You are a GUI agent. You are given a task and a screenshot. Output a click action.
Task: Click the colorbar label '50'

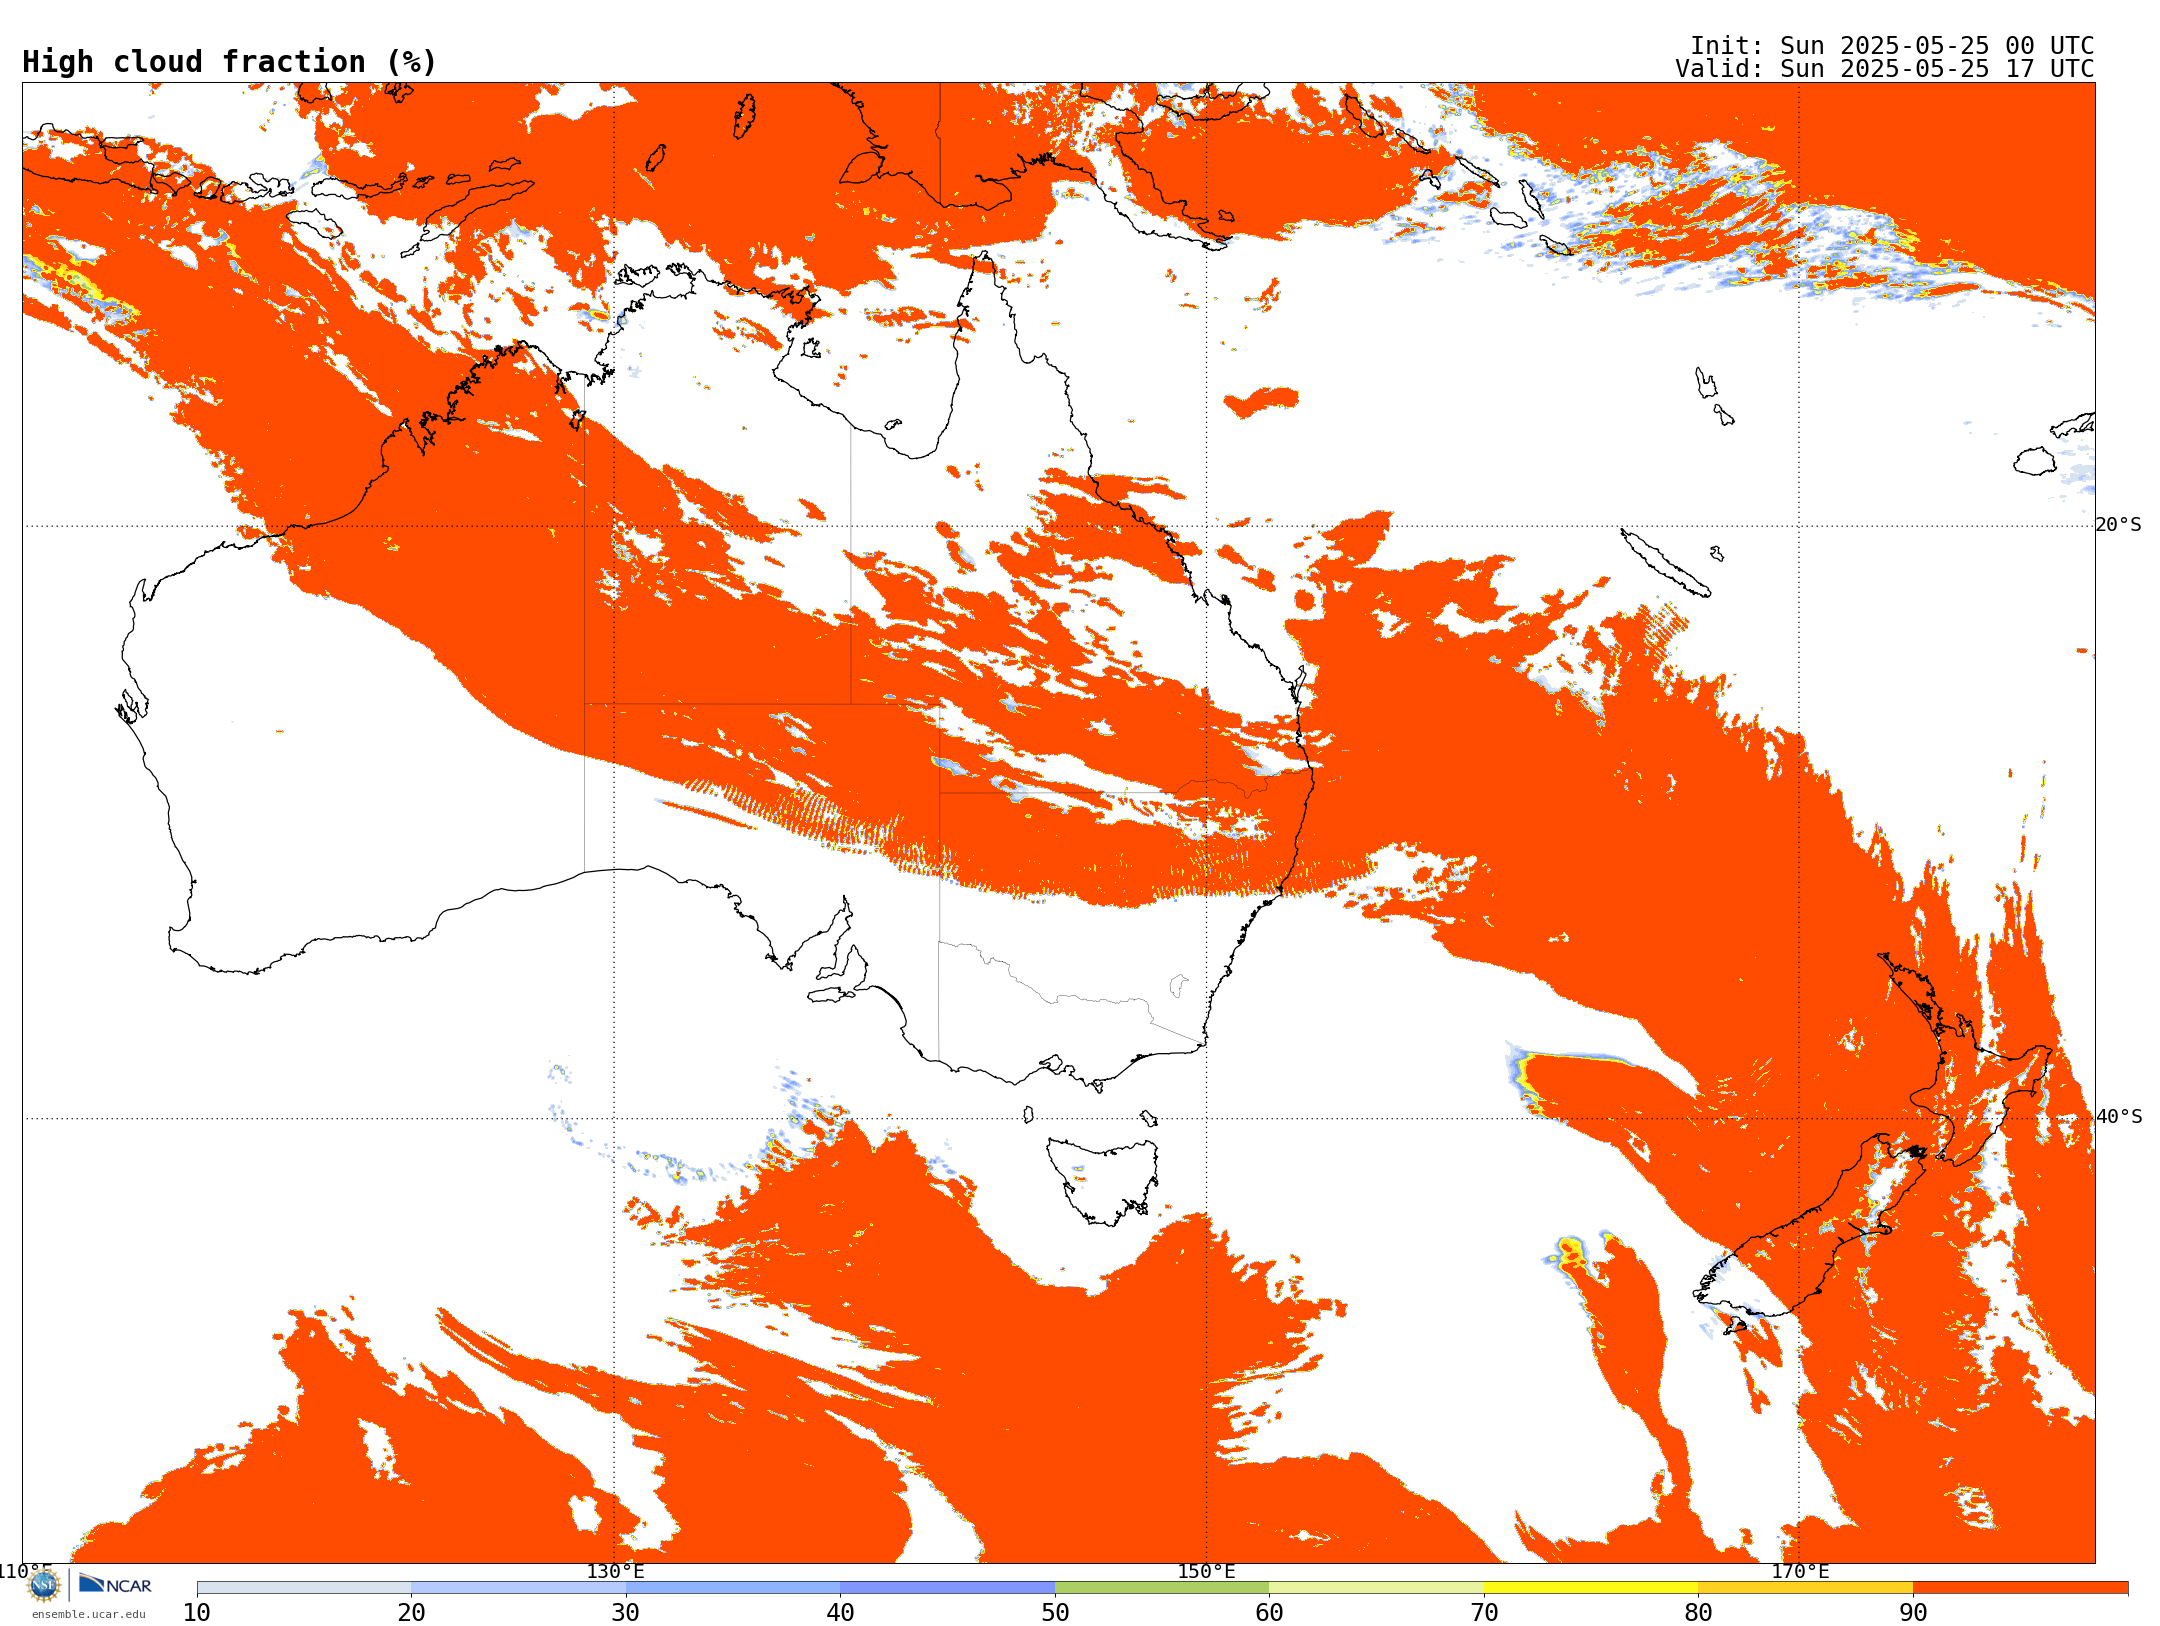click(1055, 1612)
